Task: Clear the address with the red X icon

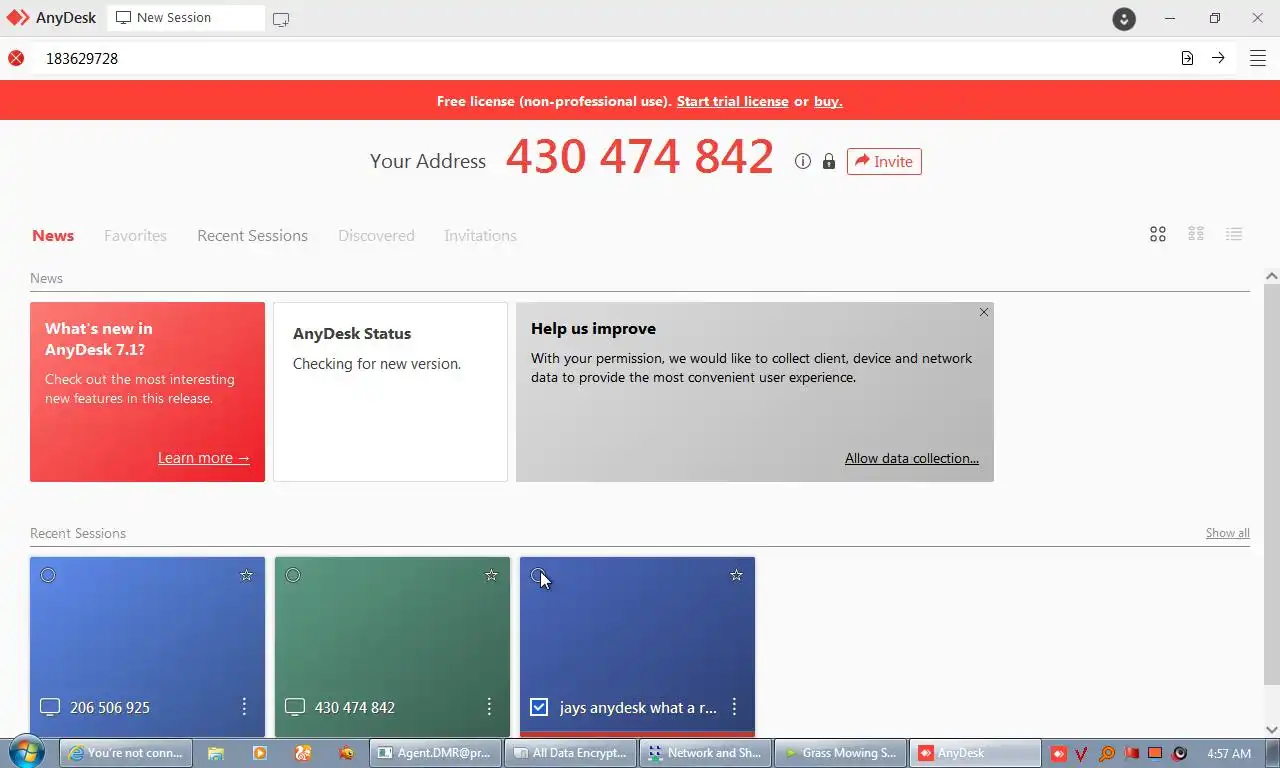Action: [x=16, y=58]
